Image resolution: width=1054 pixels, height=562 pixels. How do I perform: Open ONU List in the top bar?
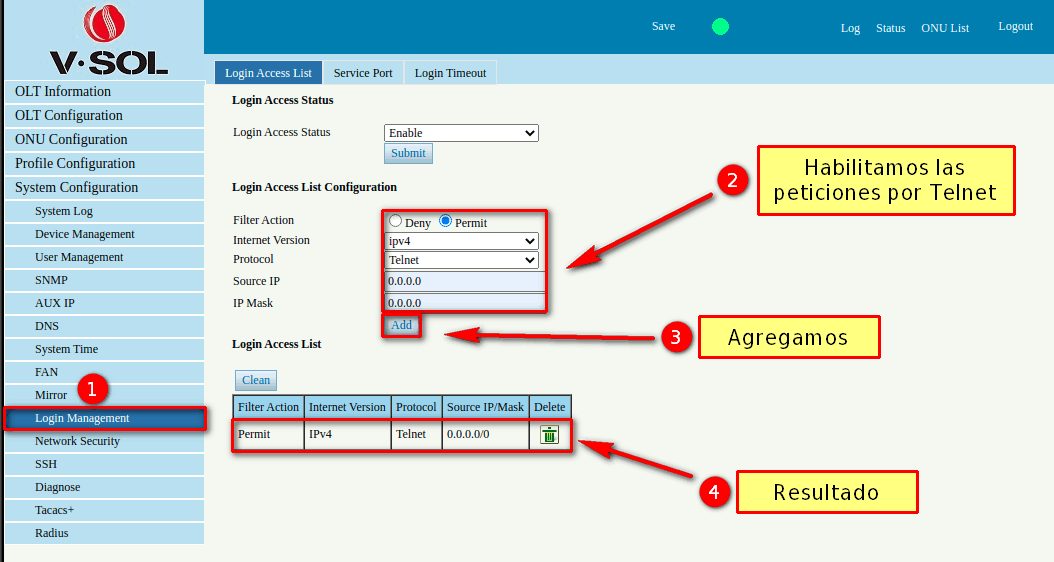pyautogui.click(x=945, y=28)
